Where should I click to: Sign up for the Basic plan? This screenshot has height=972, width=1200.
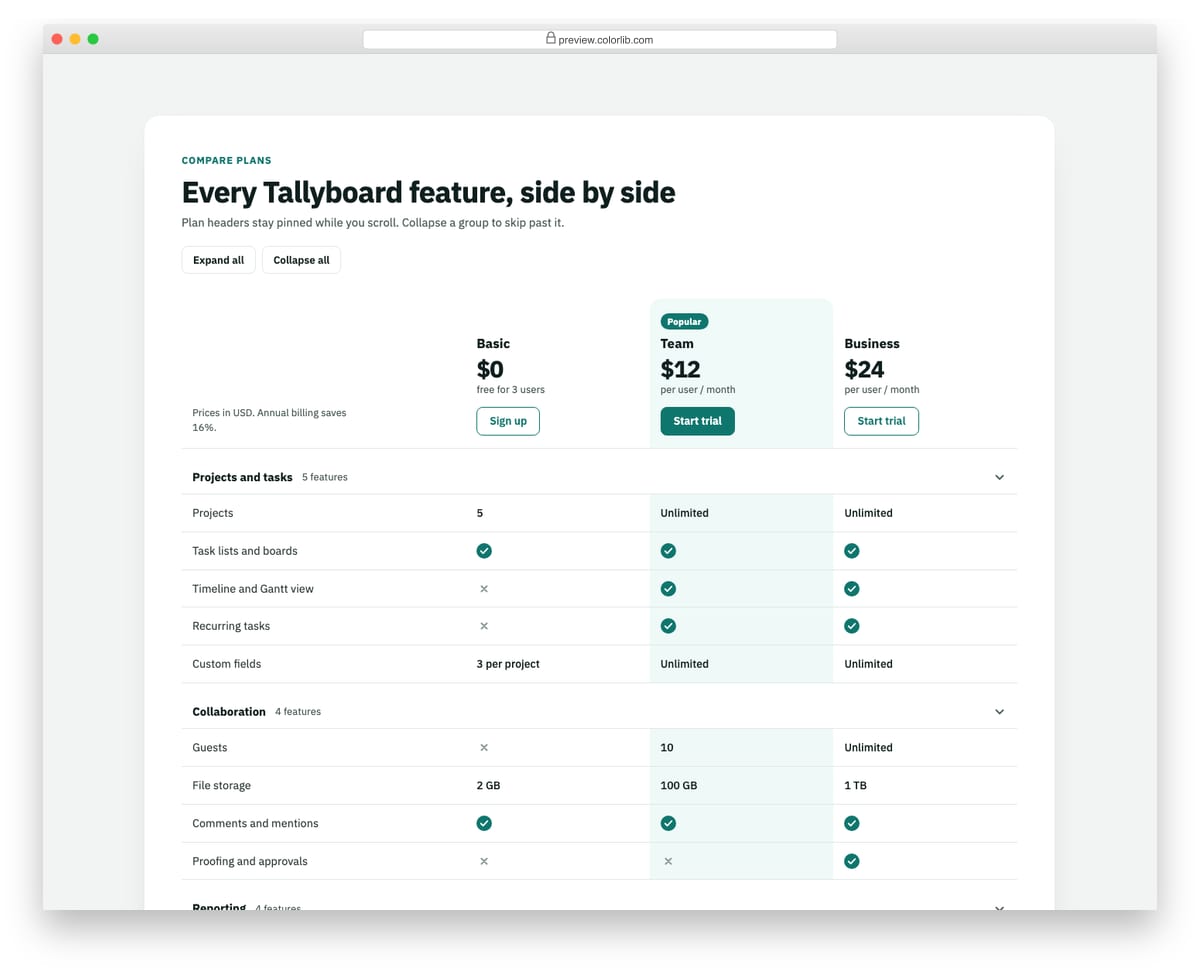[508, 421]
